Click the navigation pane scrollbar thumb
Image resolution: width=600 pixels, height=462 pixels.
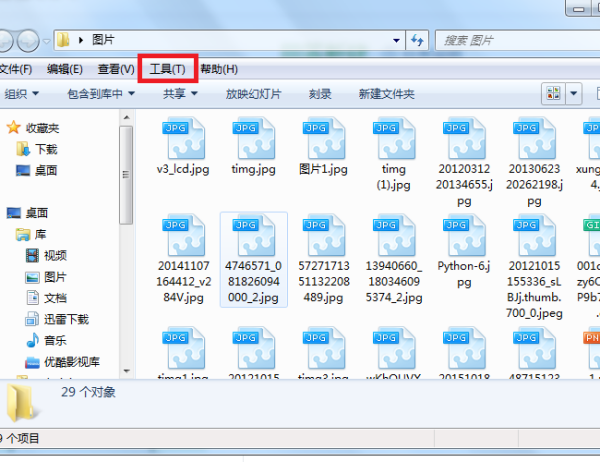pyautogui.click(x=126, y=175)
